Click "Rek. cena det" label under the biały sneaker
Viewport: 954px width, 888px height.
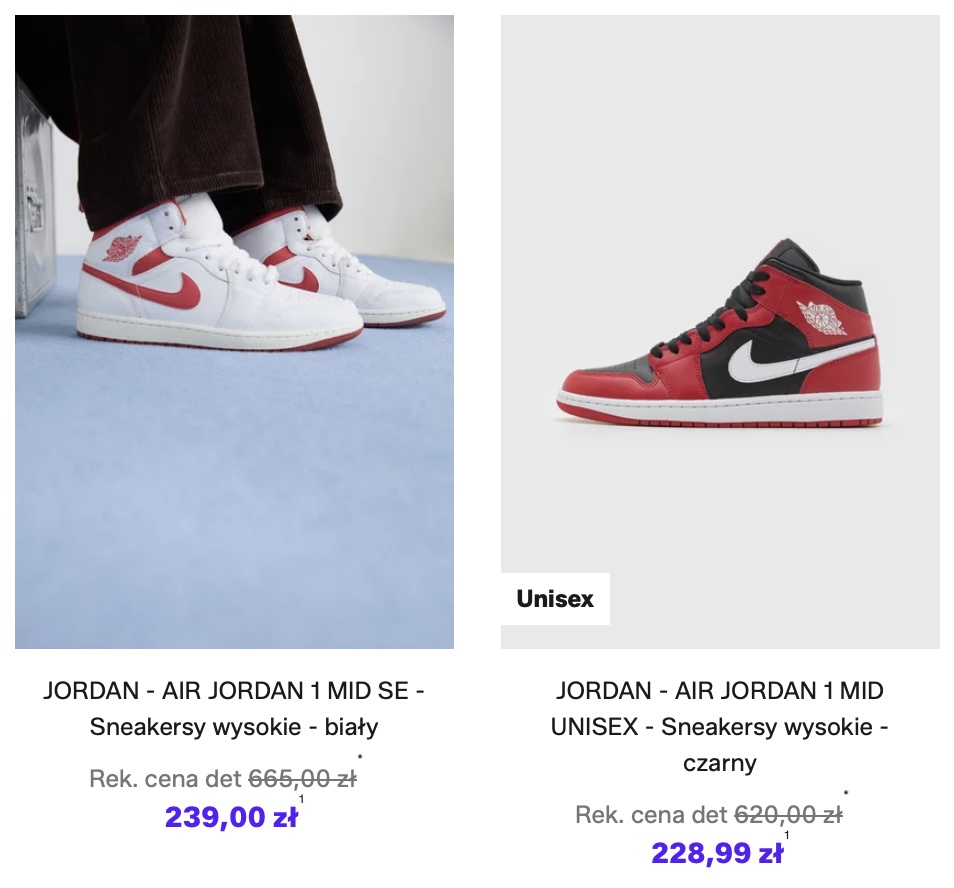[165, 779]
